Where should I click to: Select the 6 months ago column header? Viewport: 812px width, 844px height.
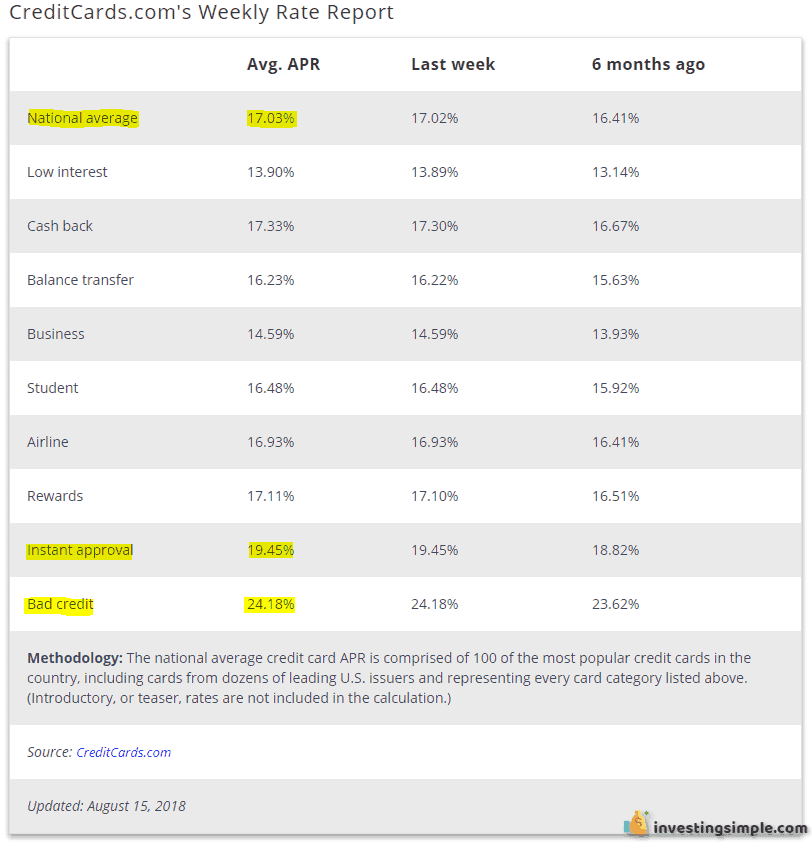[x=648, y=65]
